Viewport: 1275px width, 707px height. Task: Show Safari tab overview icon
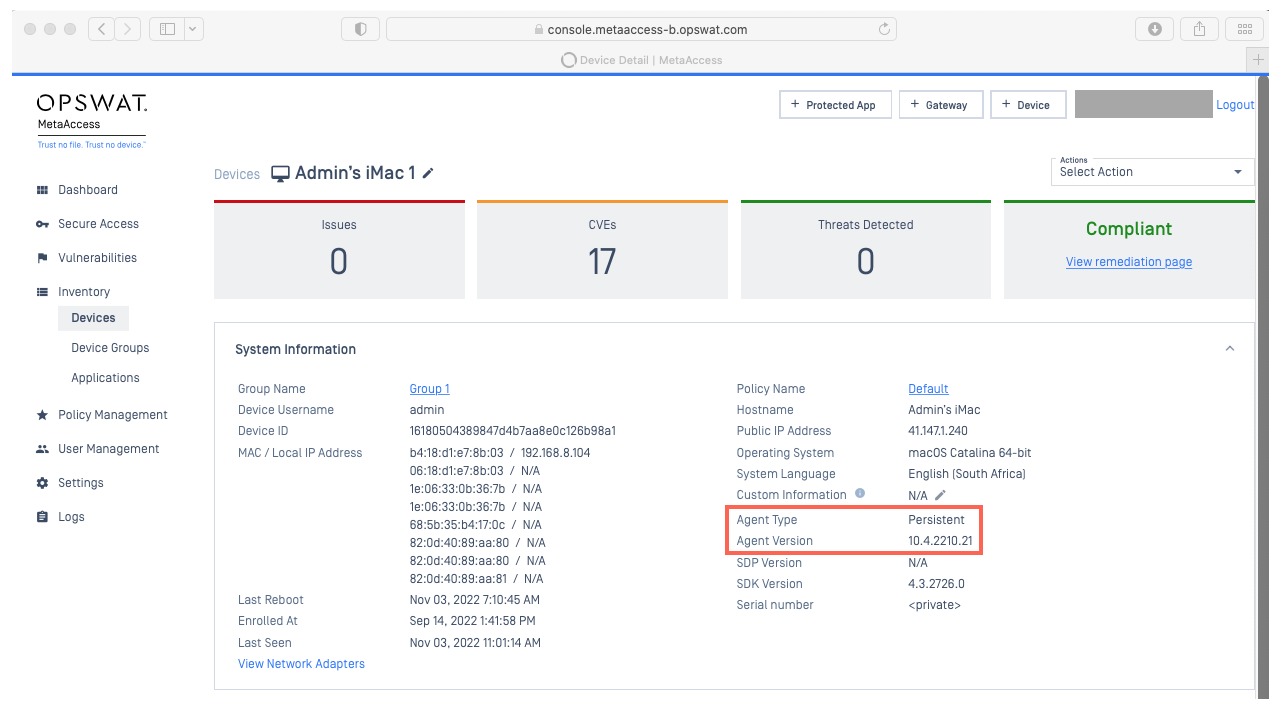tap(1244, 29)
